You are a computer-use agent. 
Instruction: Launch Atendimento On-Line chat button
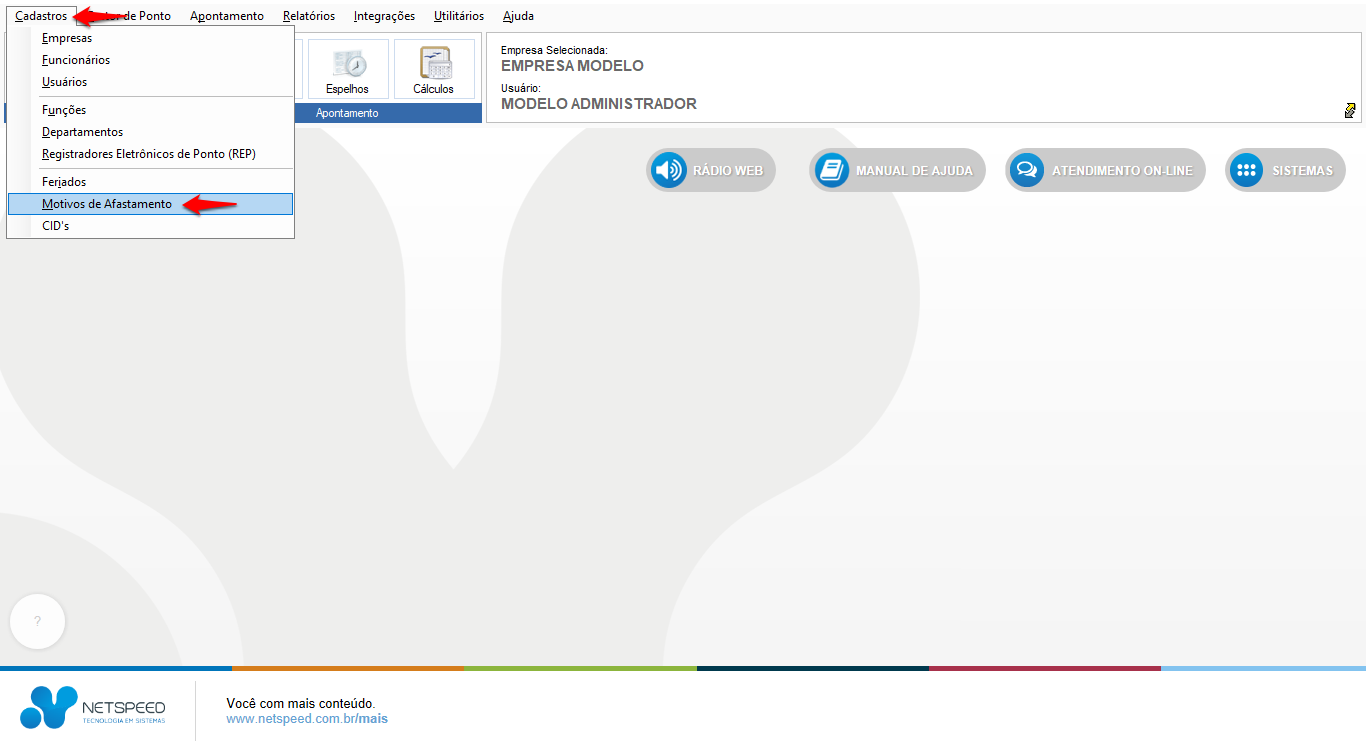(x=1105, y=171)
